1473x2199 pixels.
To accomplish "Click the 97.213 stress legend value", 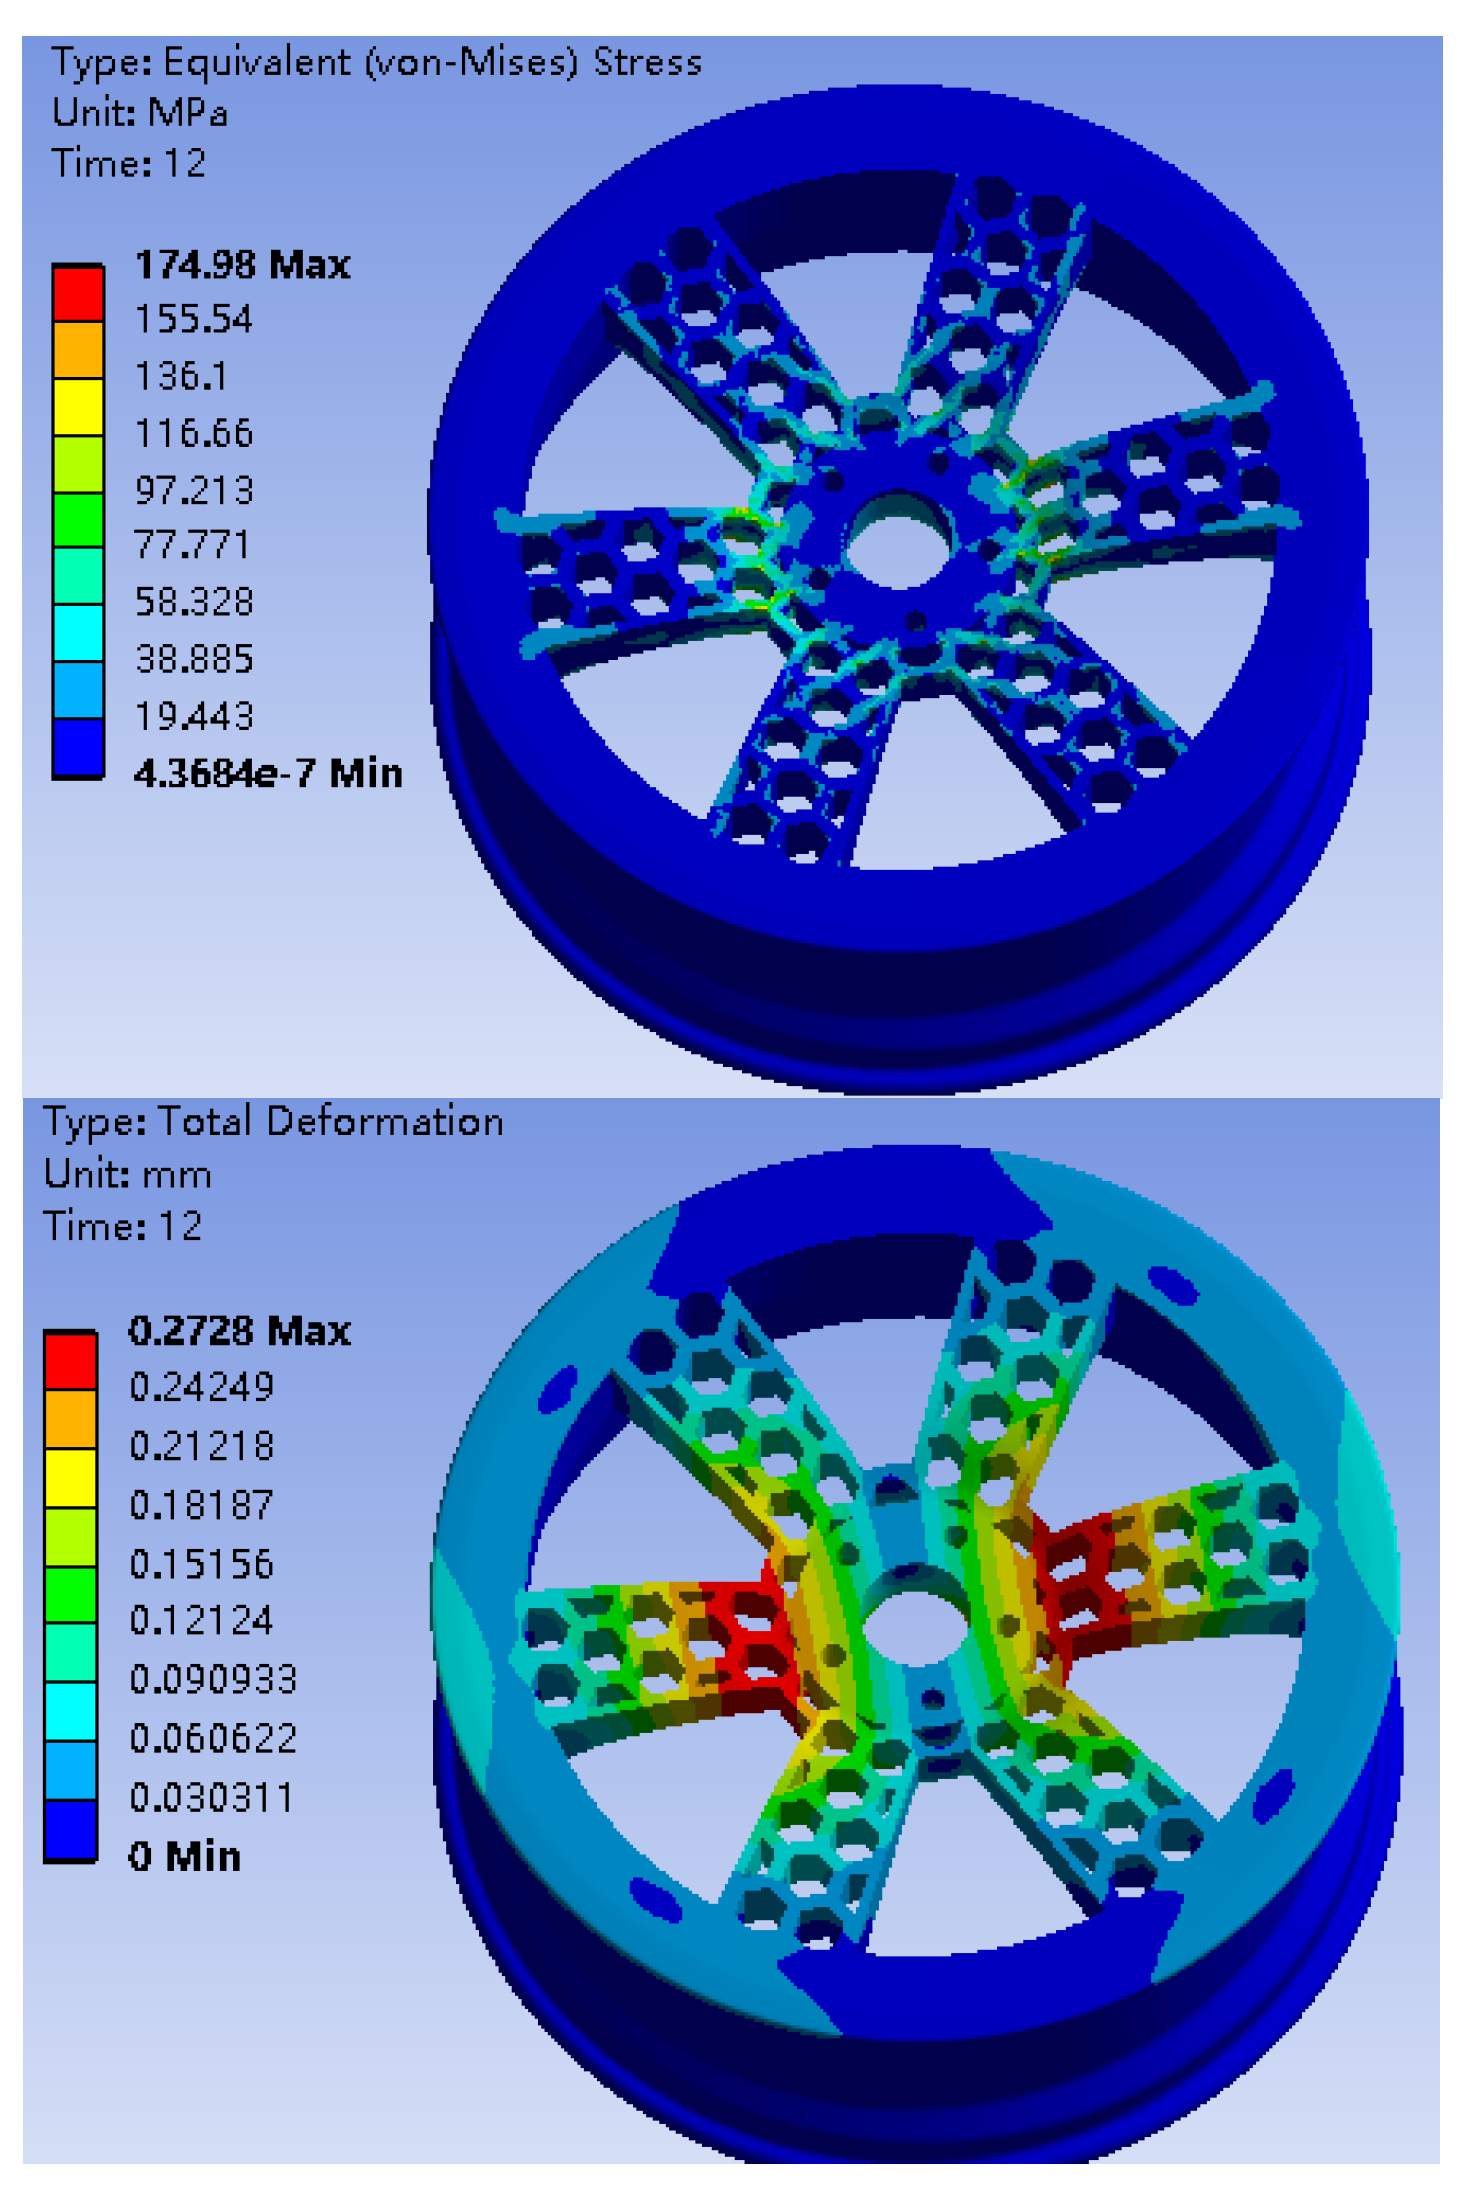I will [194, 490].
